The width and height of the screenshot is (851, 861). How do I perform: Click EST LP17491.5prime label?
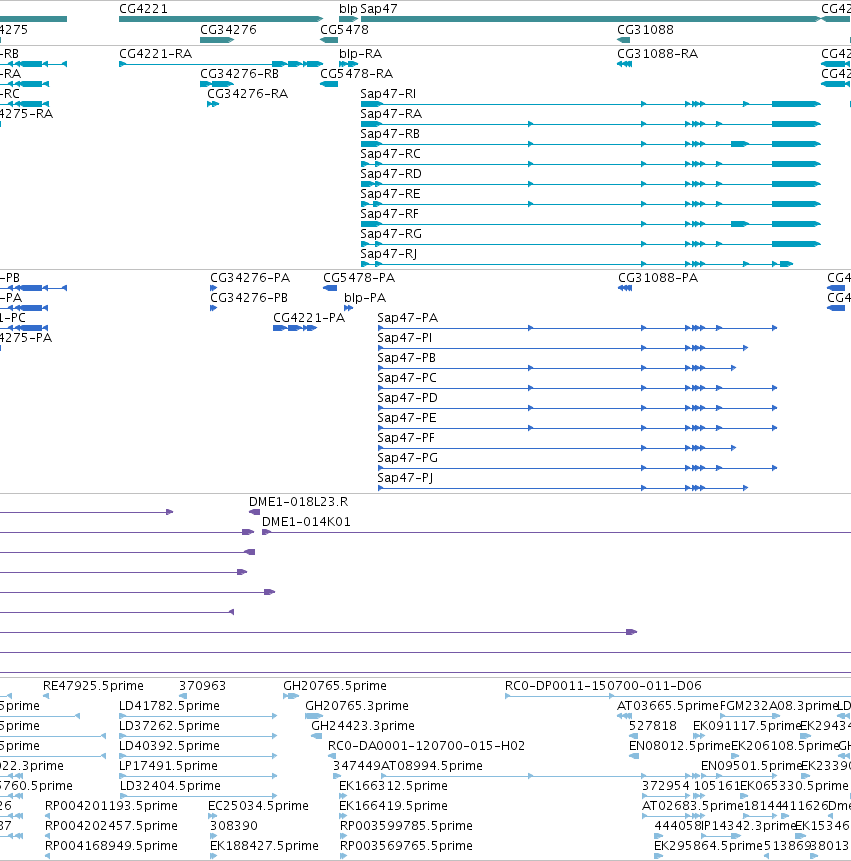[169, 766]
